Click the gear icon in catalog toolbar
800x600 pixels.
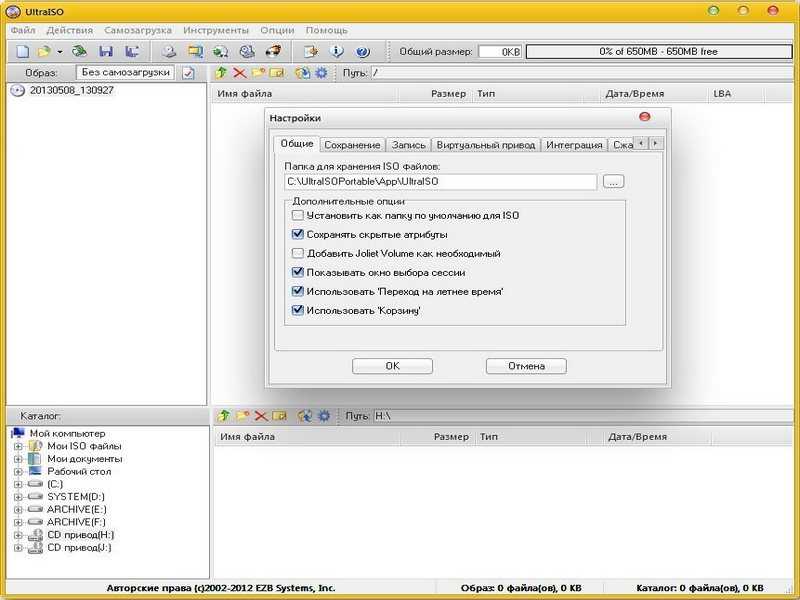[324, 416]
